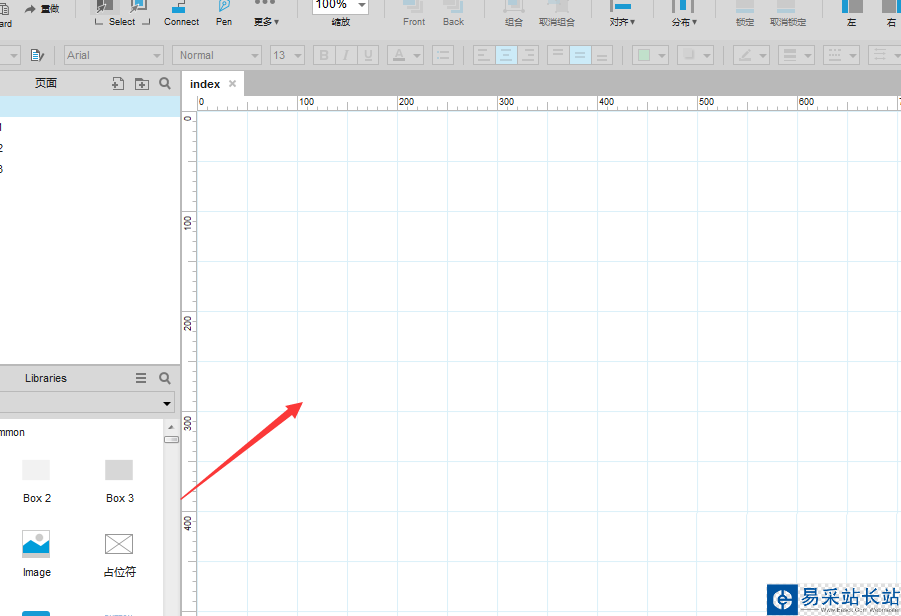The height and width of the screenshot is (616, 901).
Task: Open the line pattern dropdown
Action: click(841, 55)
